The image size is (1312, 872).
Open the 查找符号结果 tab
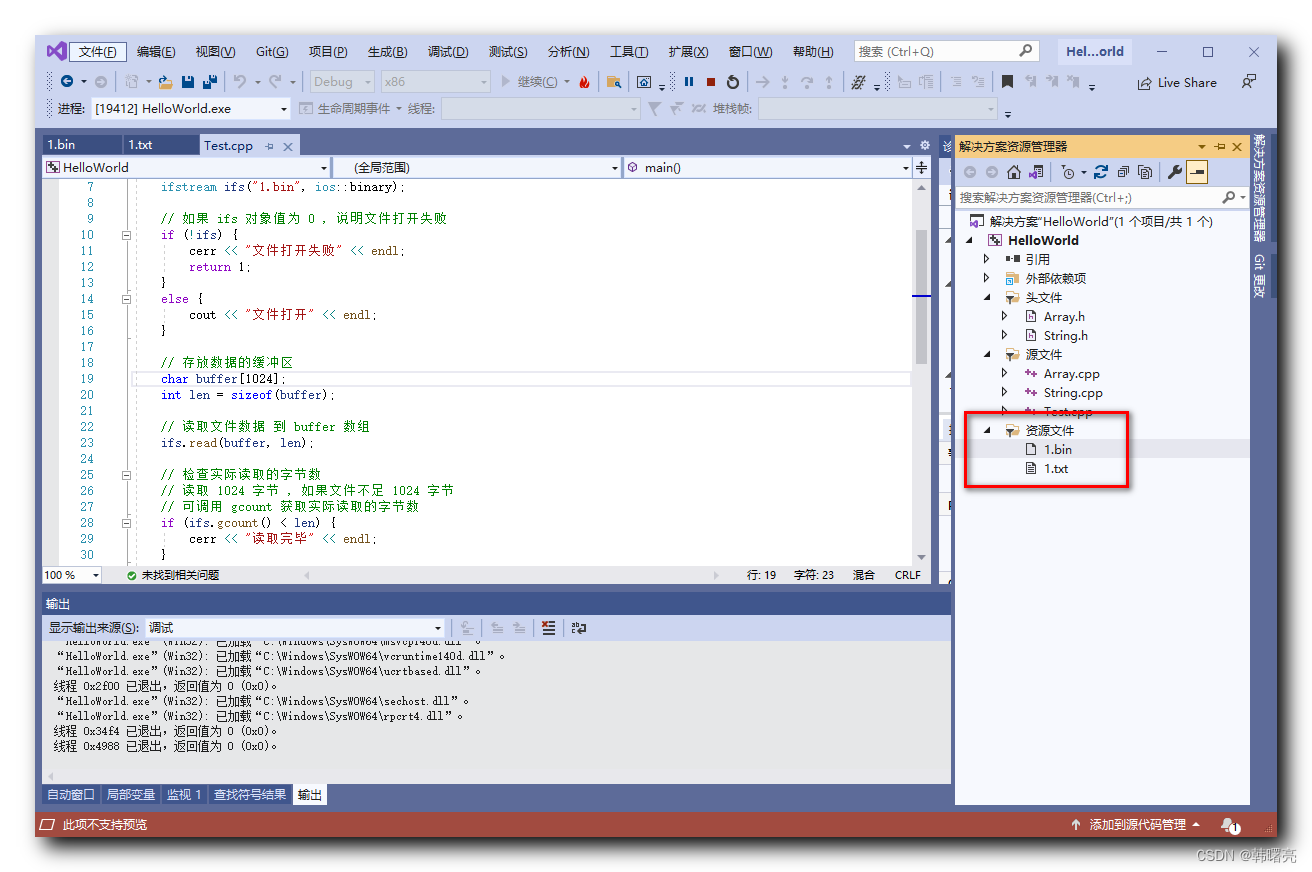[x=250, y=795]
